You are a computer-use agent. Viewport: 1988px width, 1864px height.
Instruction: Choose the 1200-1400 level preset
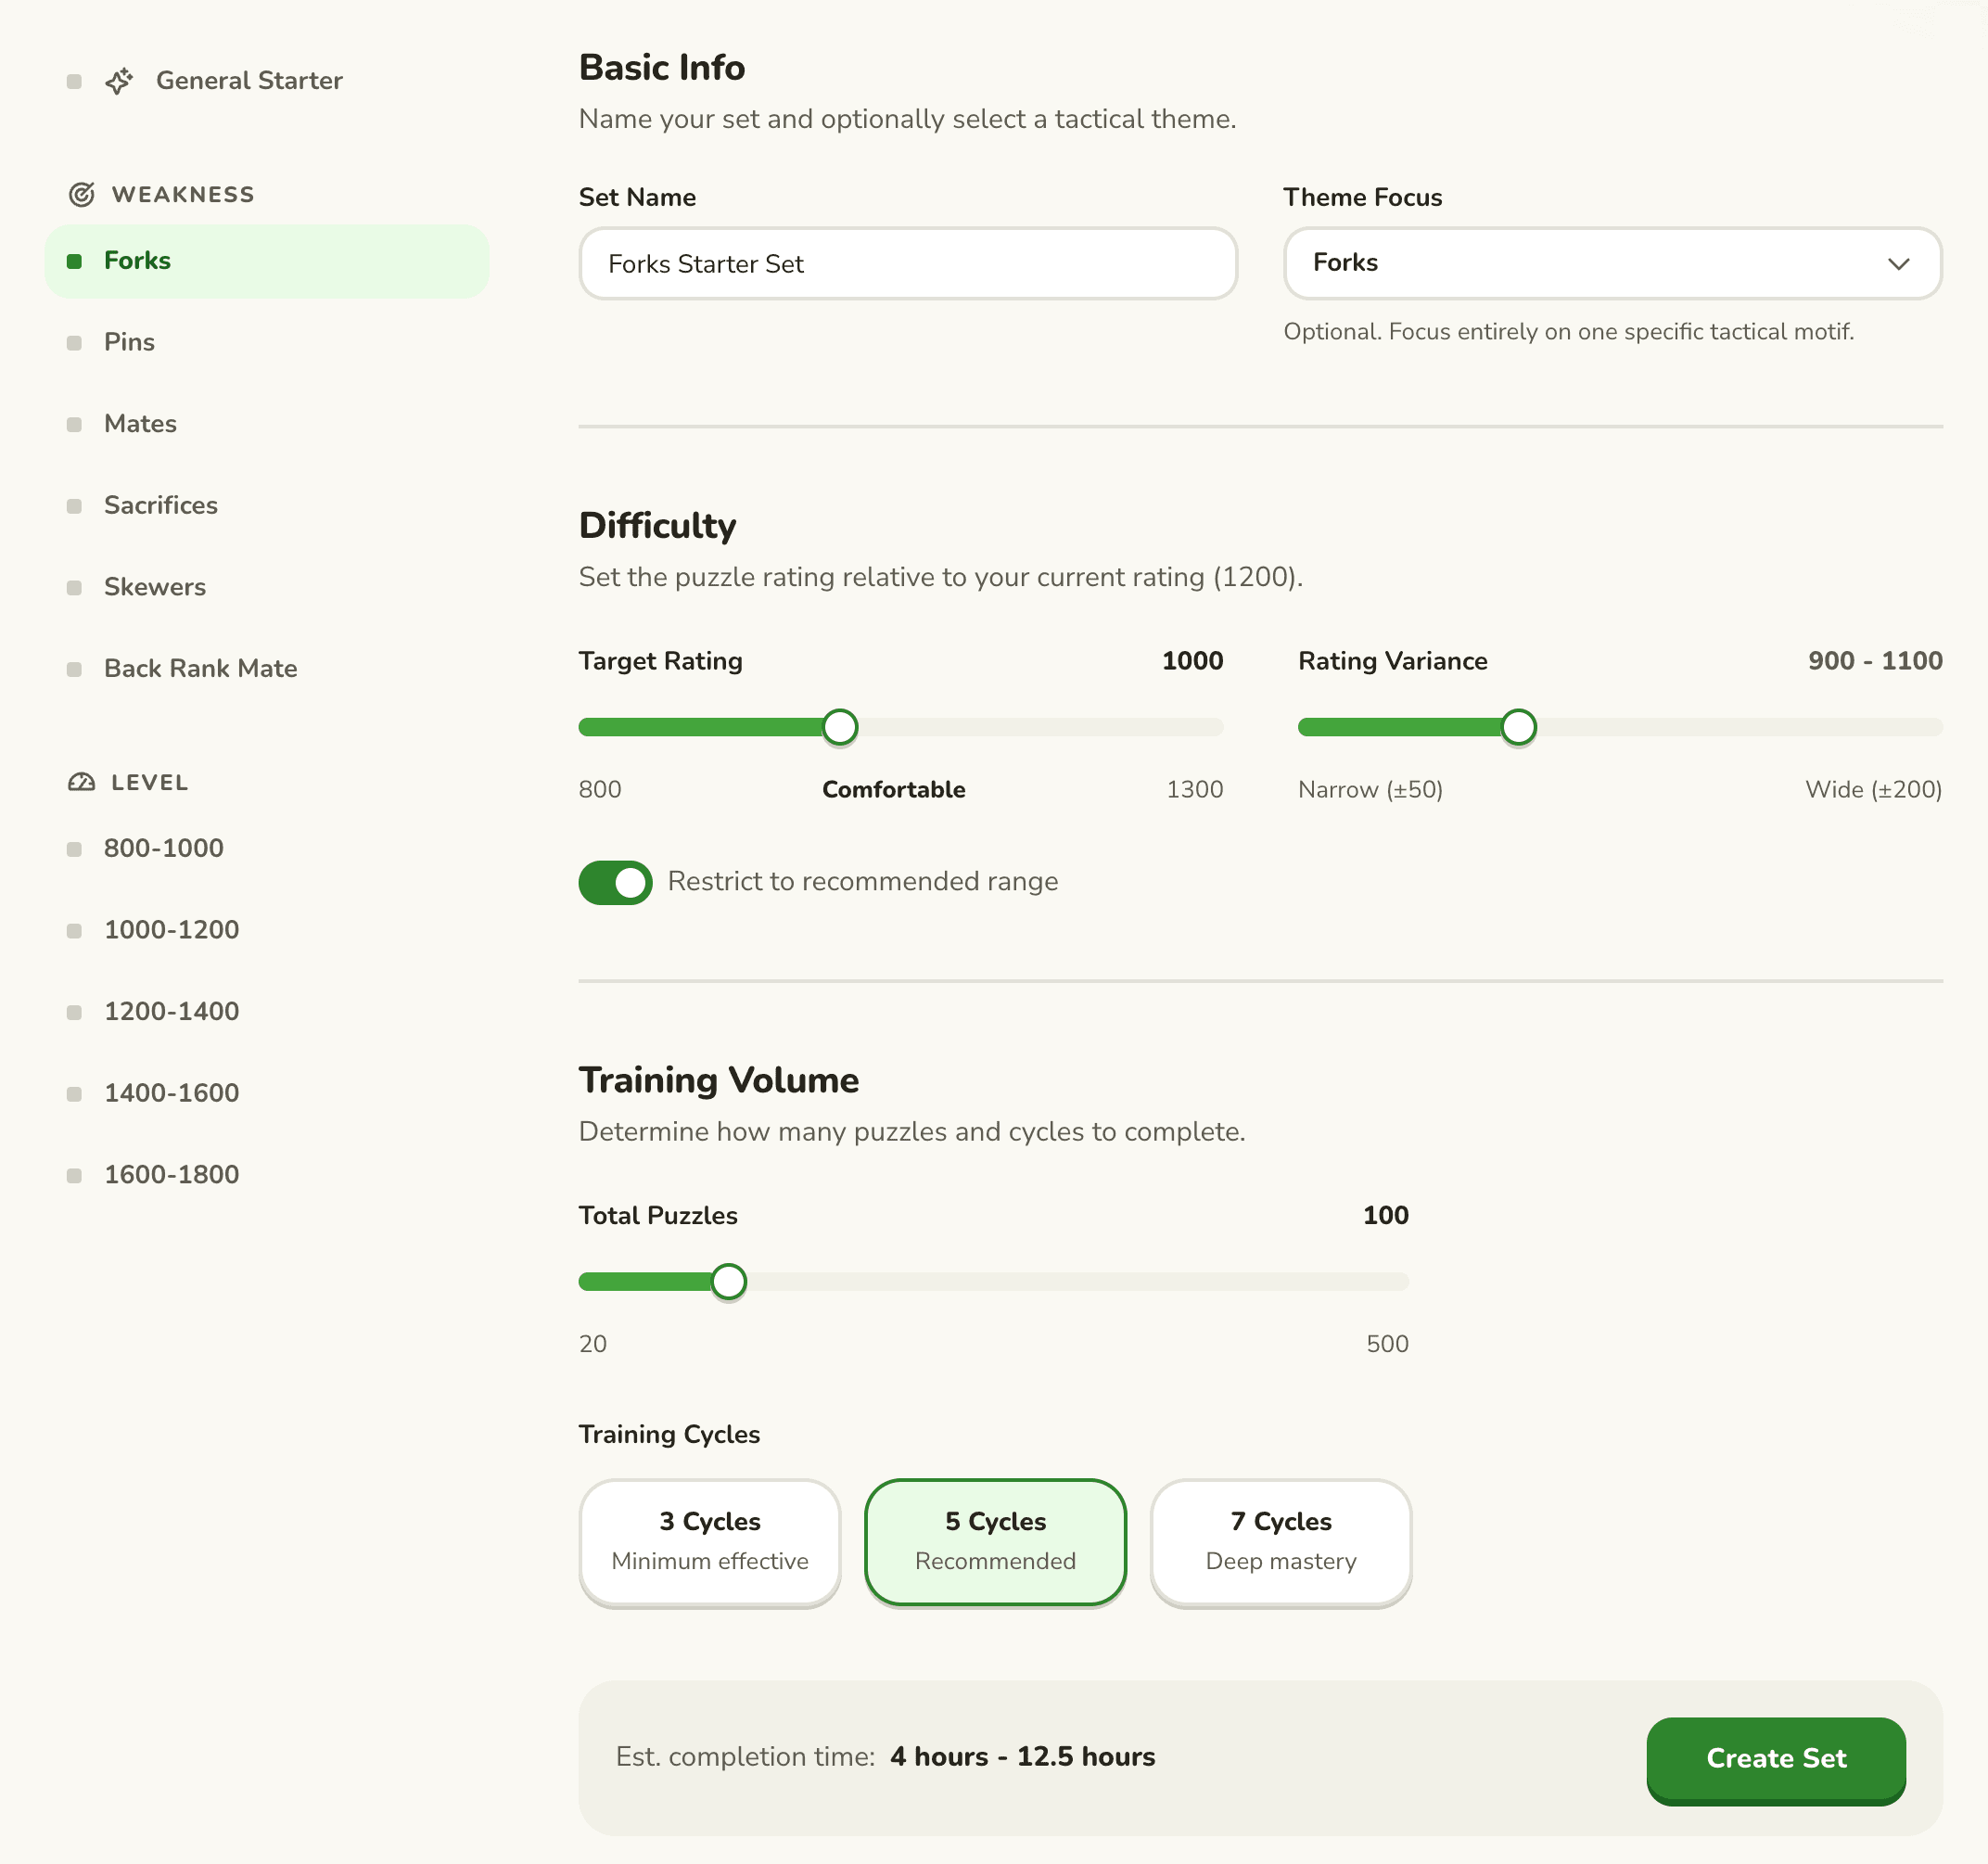click(x=267, y=1011)
